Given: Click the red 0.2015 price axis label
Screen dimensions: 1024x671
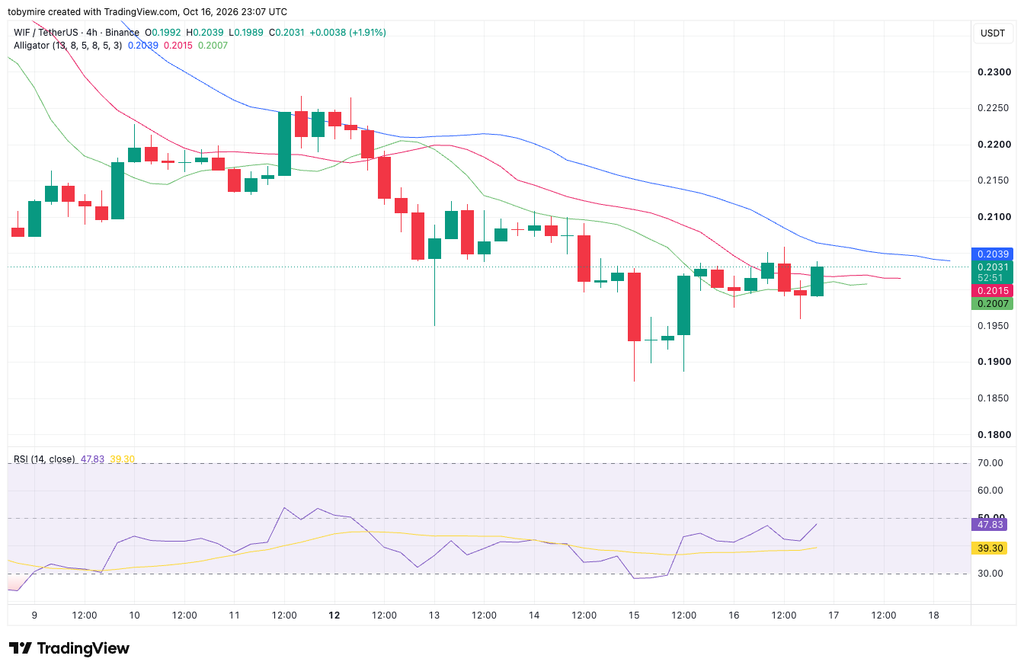Looking at the screenshot, I should (992, 291).
